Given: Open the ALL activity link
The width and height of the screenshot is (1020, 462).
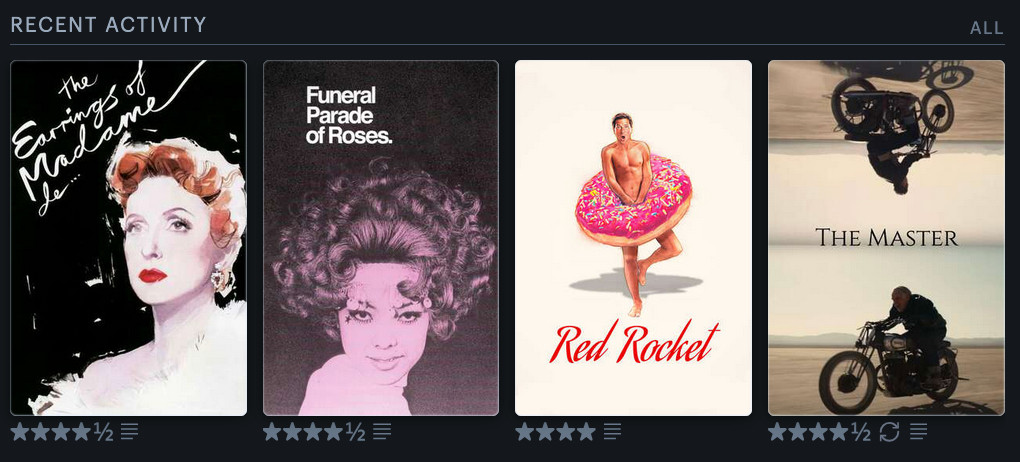Looking at the screenshot, I should 987,27.
